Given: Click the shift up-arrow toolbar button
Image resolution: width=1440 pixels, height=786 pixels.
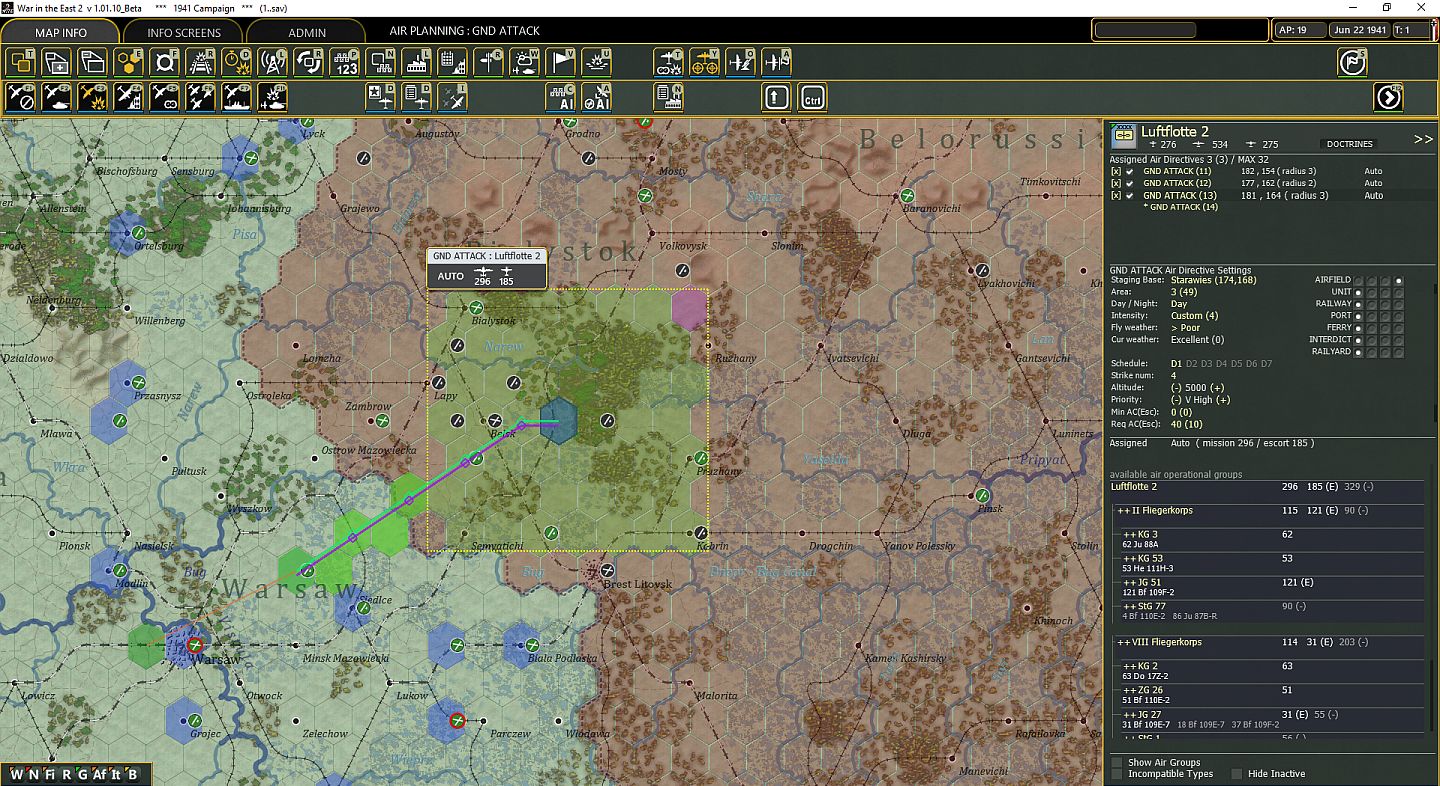Looking at the screenshot, I should pyautogui.click(x=777, y=97).
